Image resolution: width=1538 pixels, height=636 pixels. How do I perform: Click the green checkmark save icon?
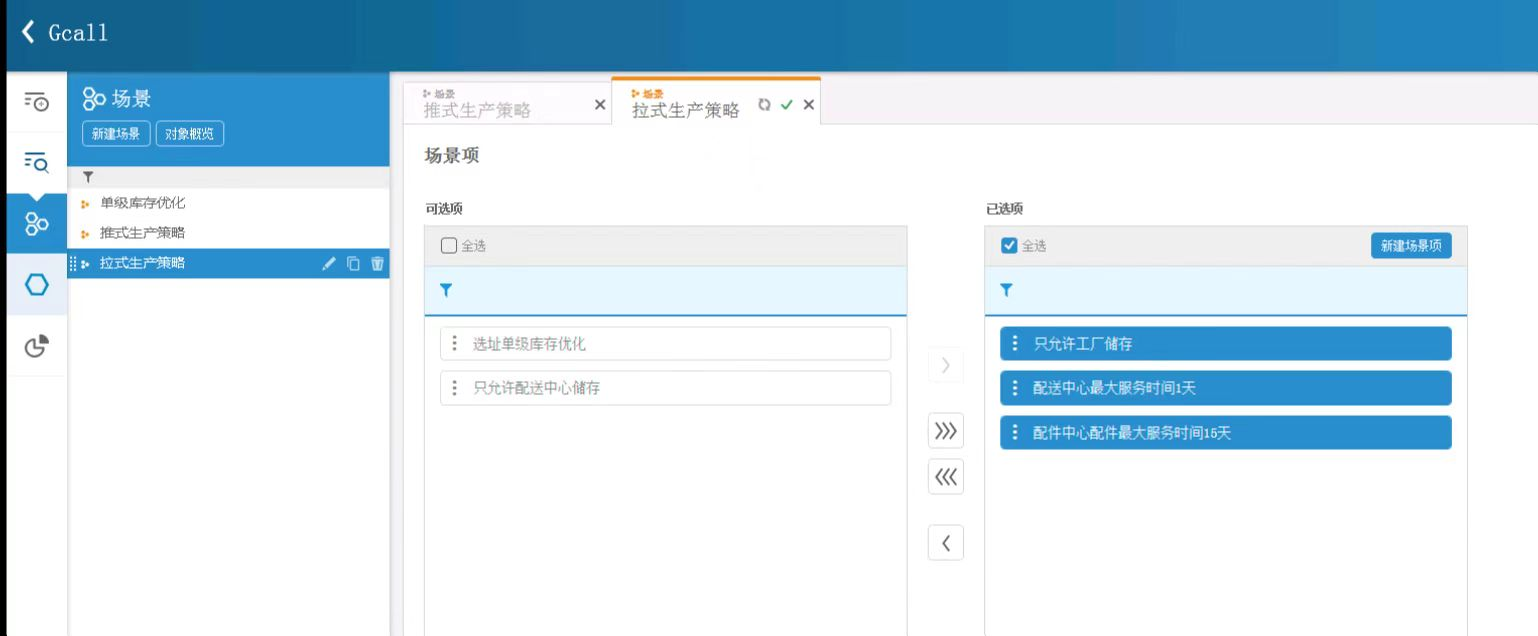786,105
